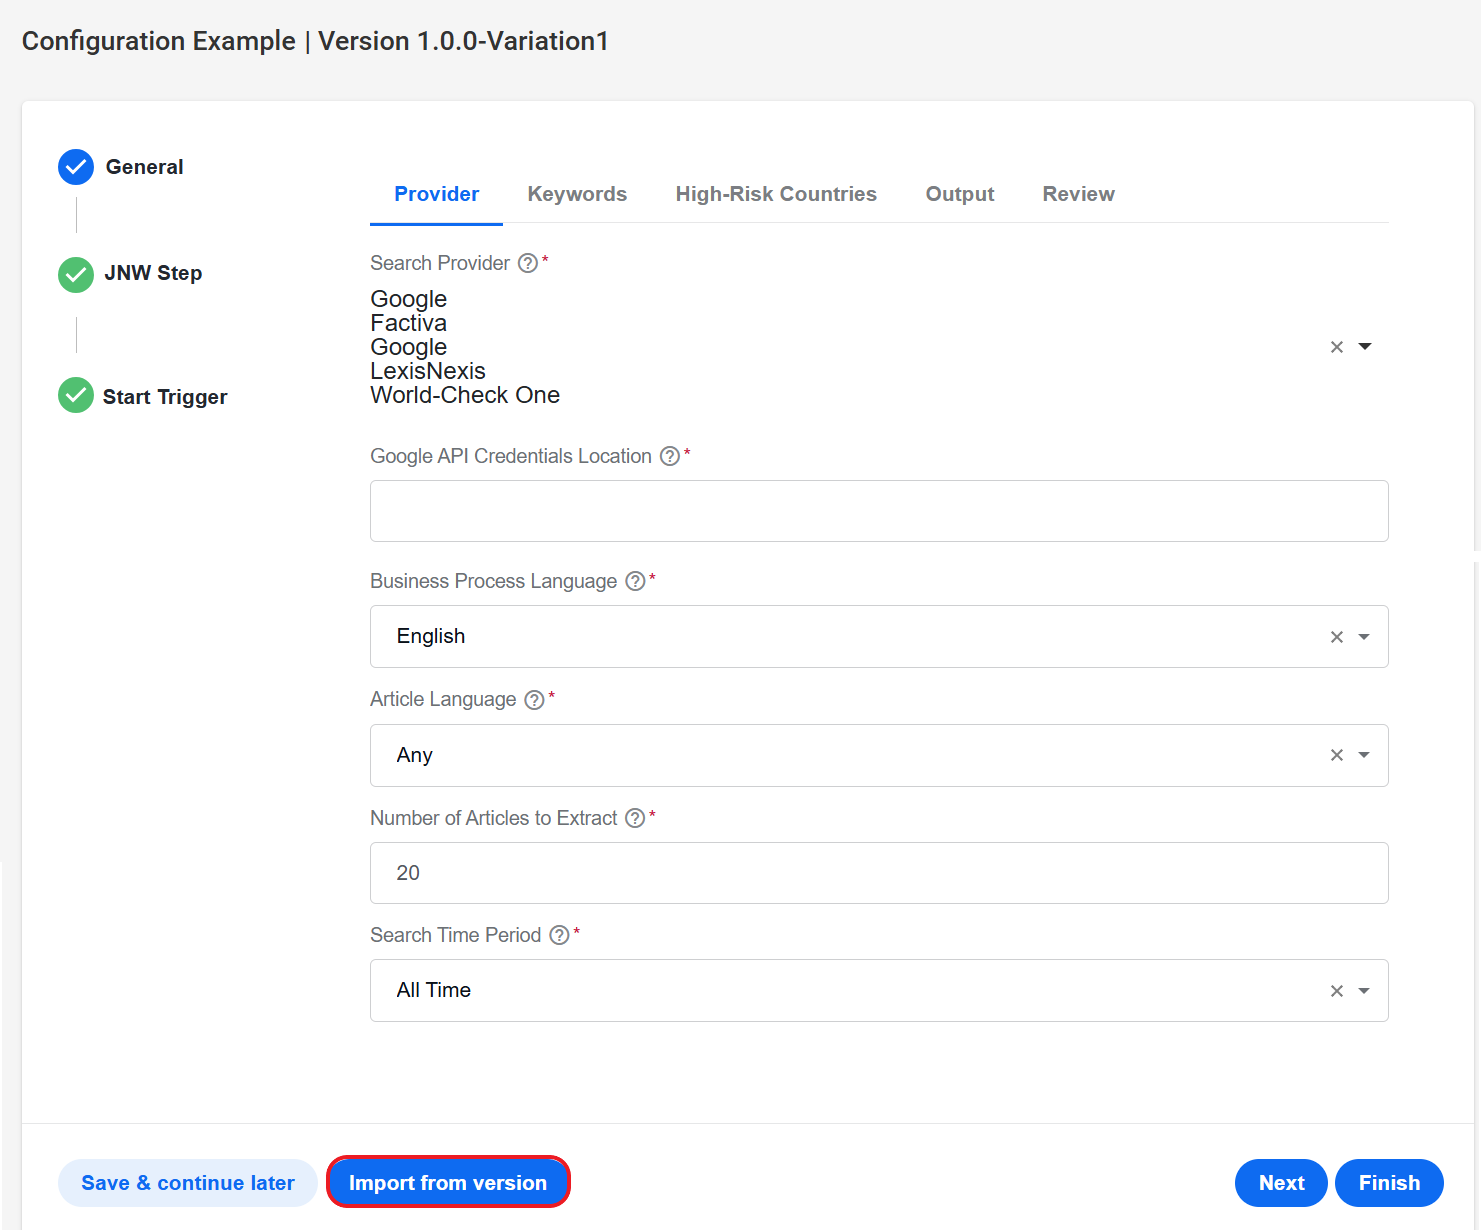Click Import from version button
This screenshot has width=1481, height=1230.
448,1183
